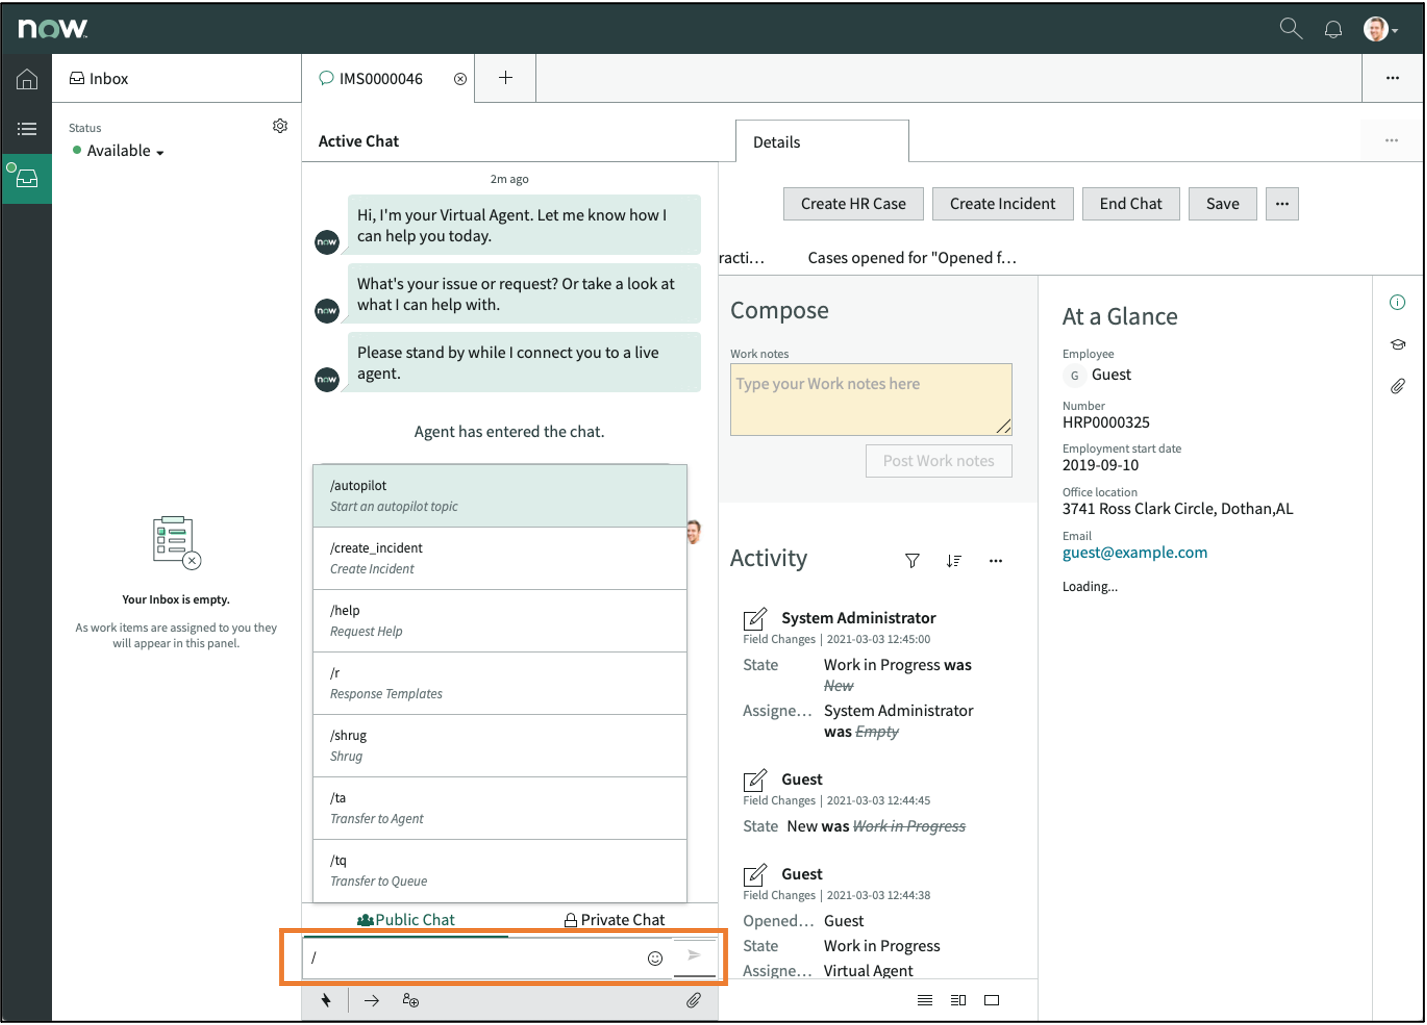
Task: Sort the Activity stream entries
Action: 954,561
